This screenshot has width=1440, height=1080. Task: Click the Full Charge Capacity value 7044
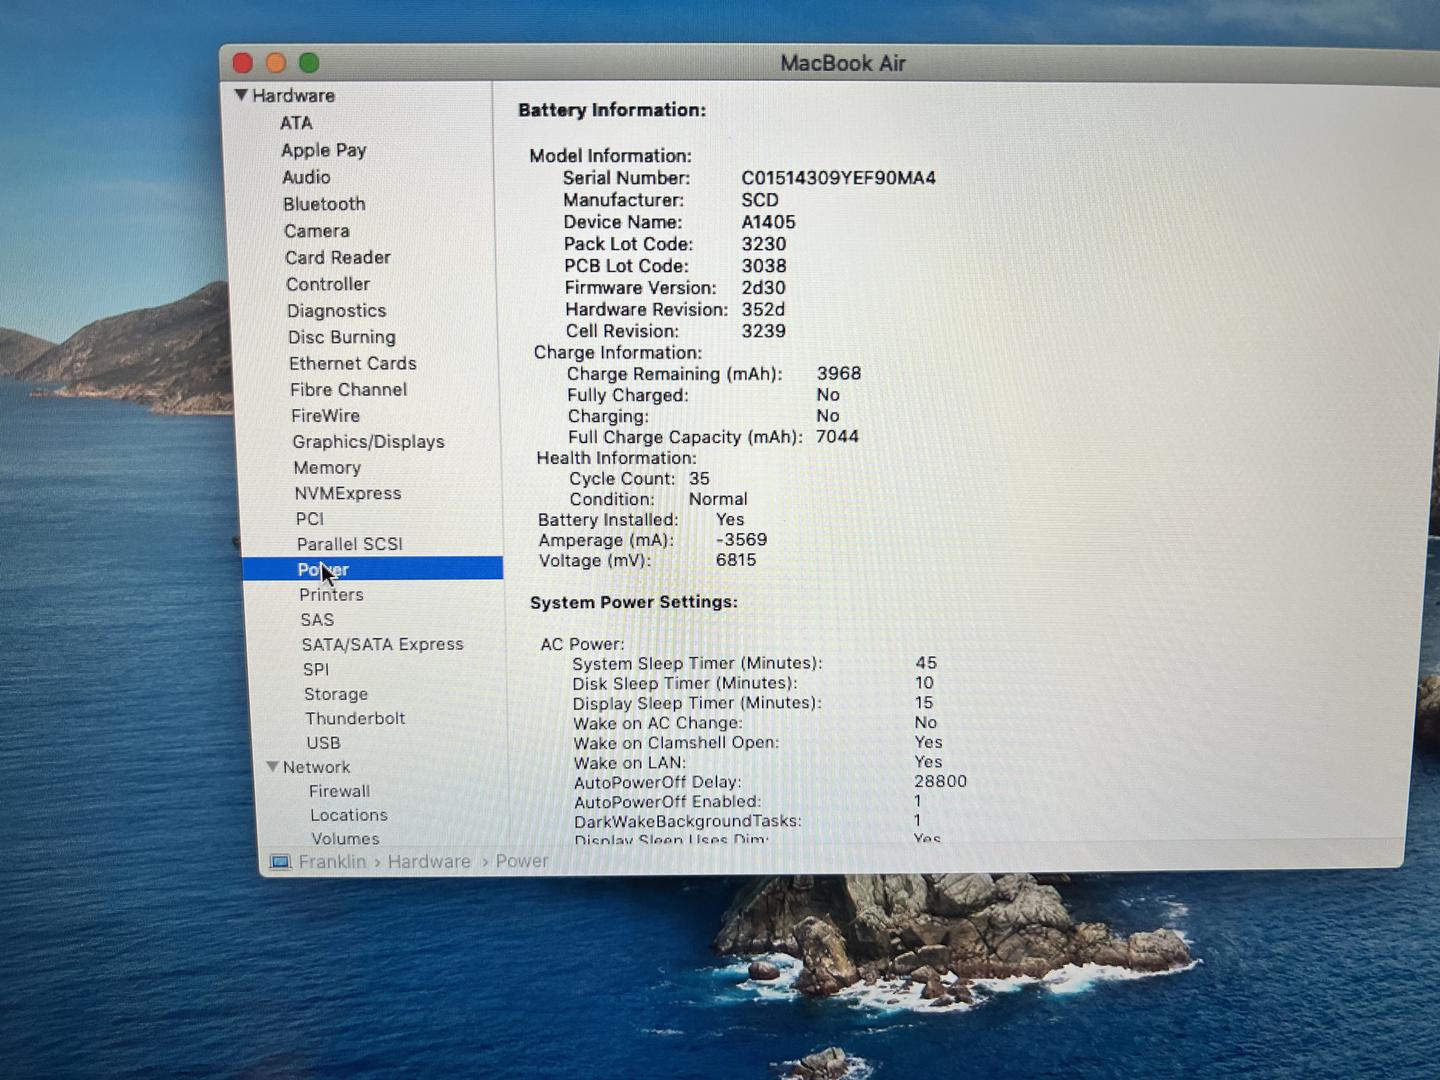(838, 437)
